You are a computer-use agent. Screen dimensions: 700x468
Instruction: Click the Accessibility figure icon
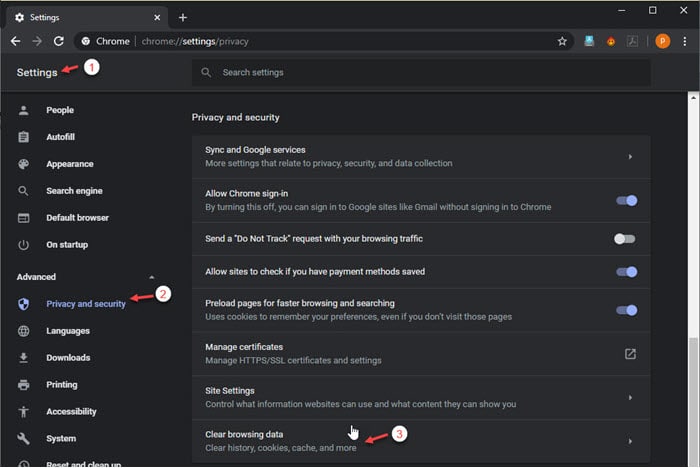pos(24,412)
